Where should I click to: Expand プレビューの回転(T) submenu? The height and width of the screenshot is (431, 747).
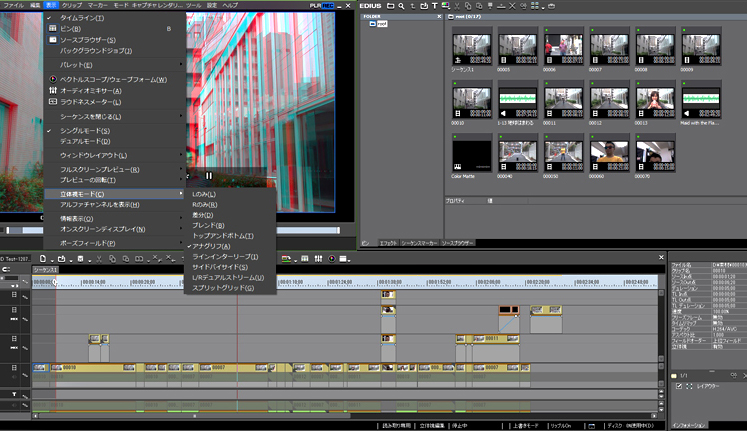coord(114,180)
